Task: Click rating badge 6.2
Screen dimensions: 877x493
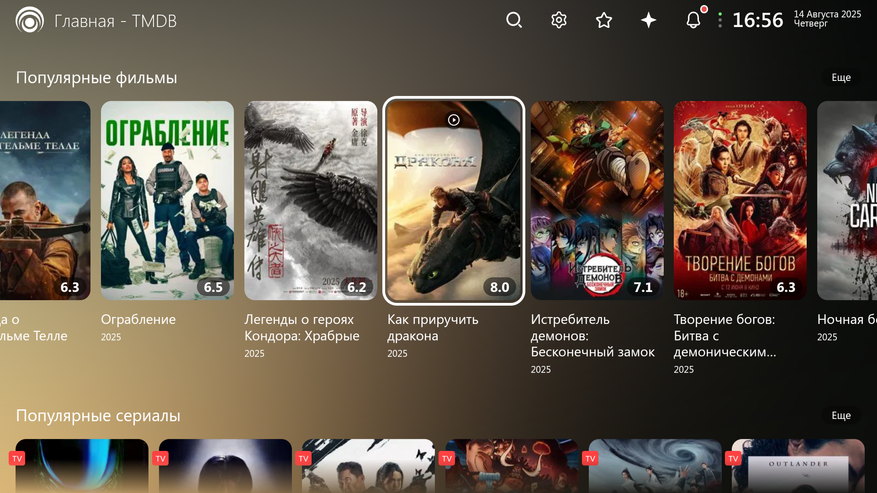Action: [356, 287]
